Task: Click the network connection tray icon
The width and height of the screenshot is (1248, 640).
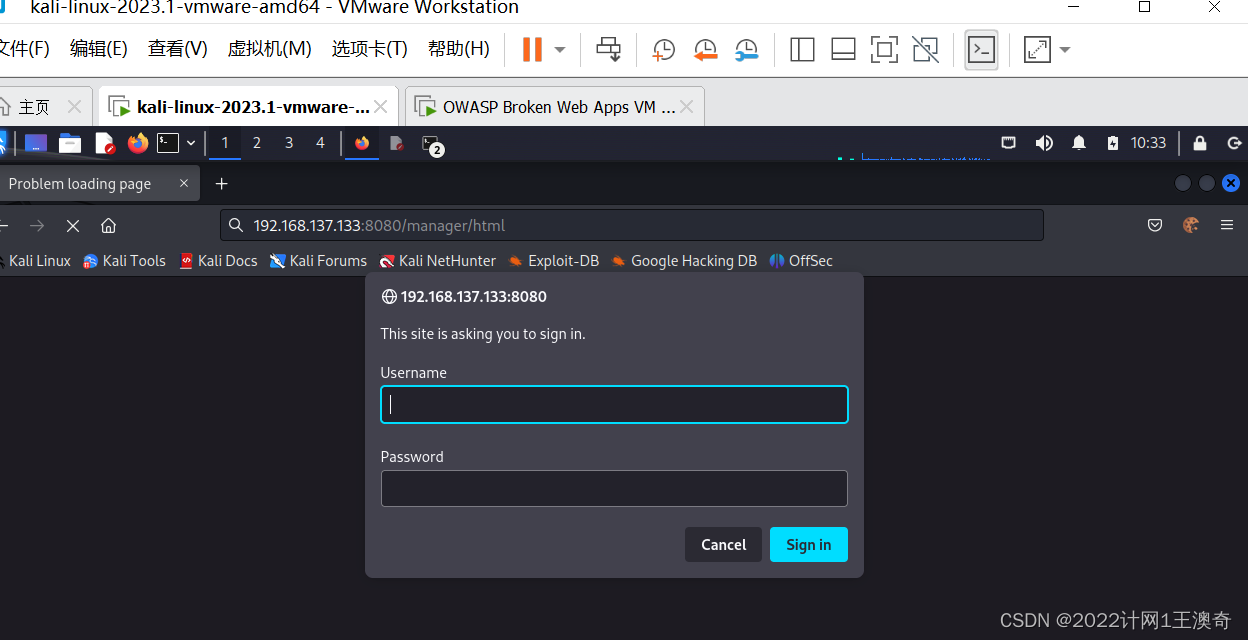Action: [1009, 143]
